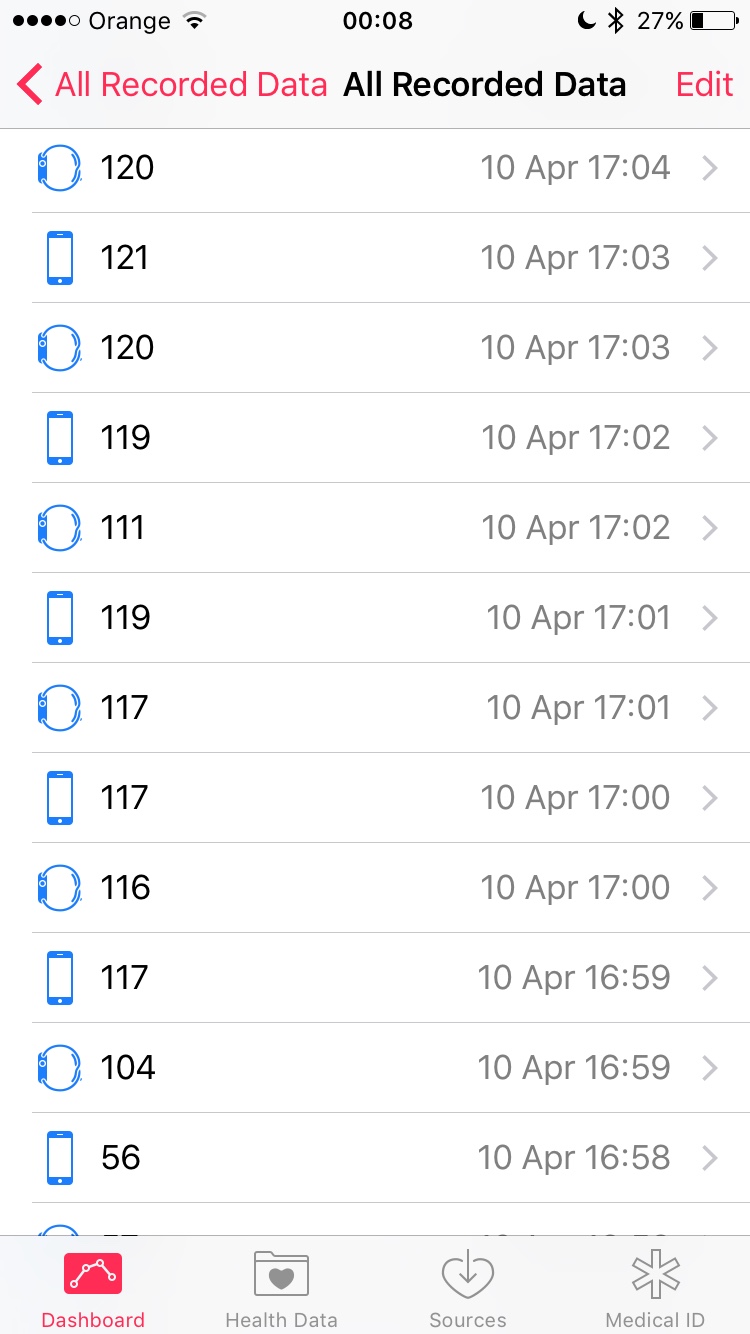The width and height of the screenshot is (750, 1334).
Task: Tap the iPhone icon beside 121 reading
Action: tap(60, 258)
